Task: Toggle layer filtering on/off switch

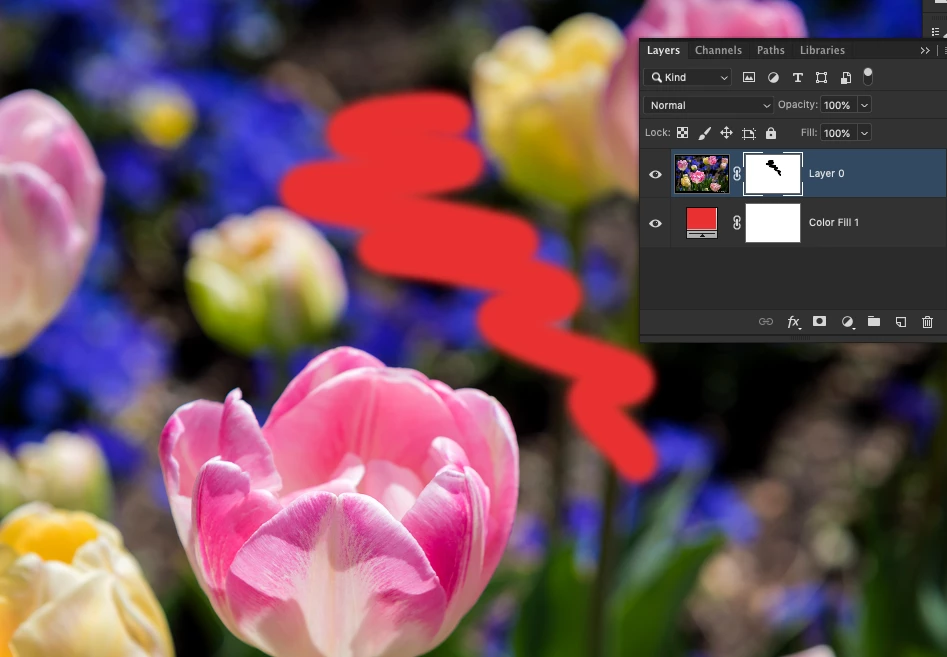Action: click(x=868, y=76)
